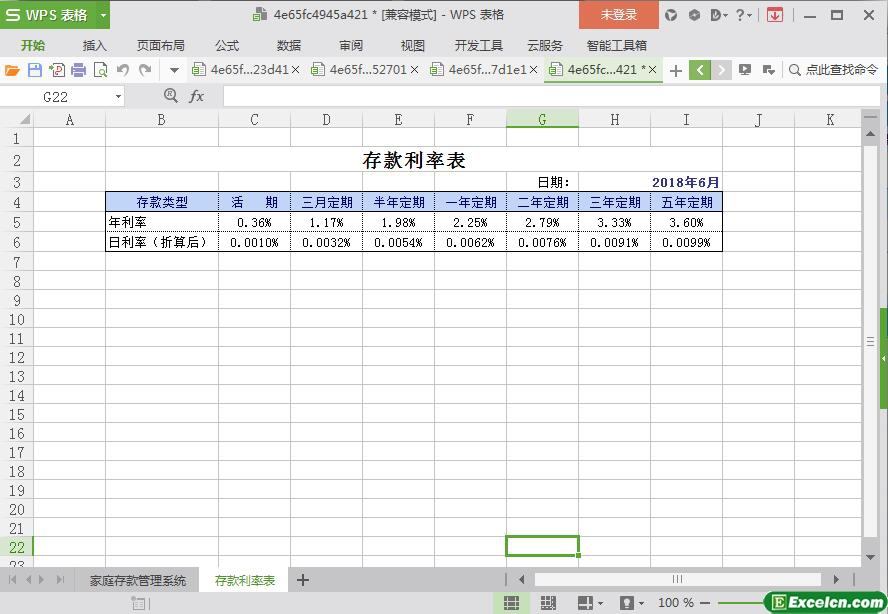Click the Open folder icon
Screen dimensions: 888x614
point(12,70)
